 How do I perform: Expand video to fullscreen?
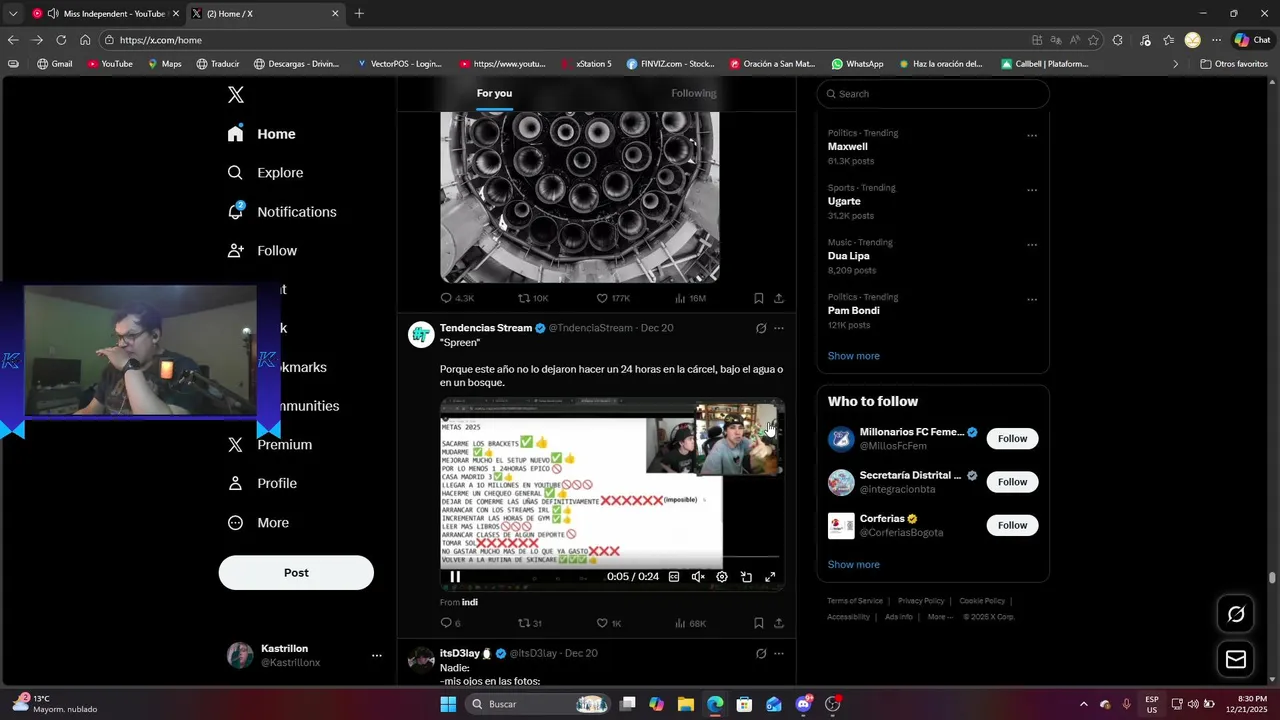770,577
